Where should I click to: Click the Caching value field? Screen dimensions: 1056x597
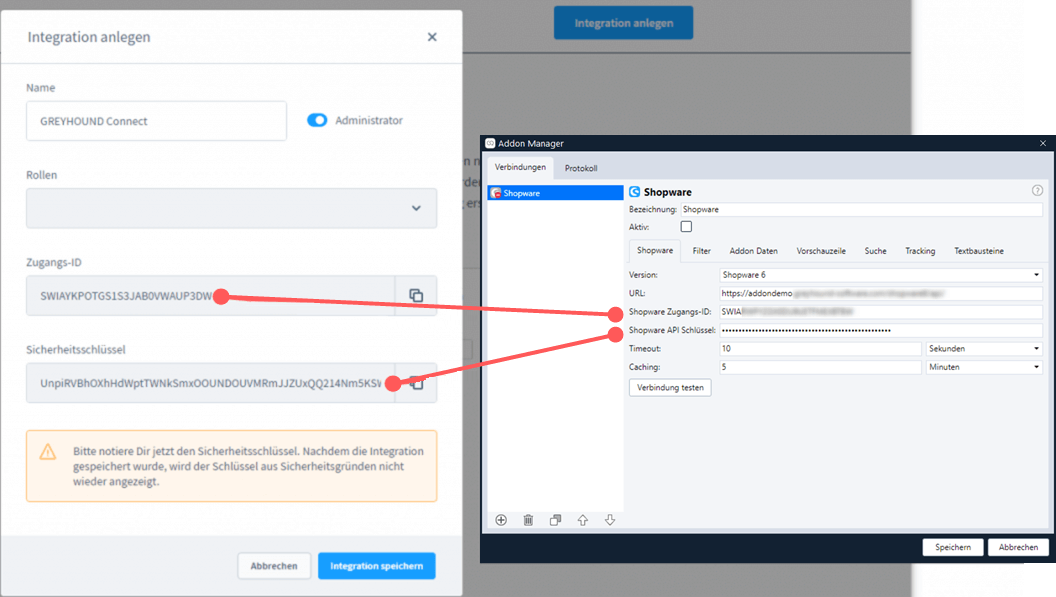coord(820,367)
